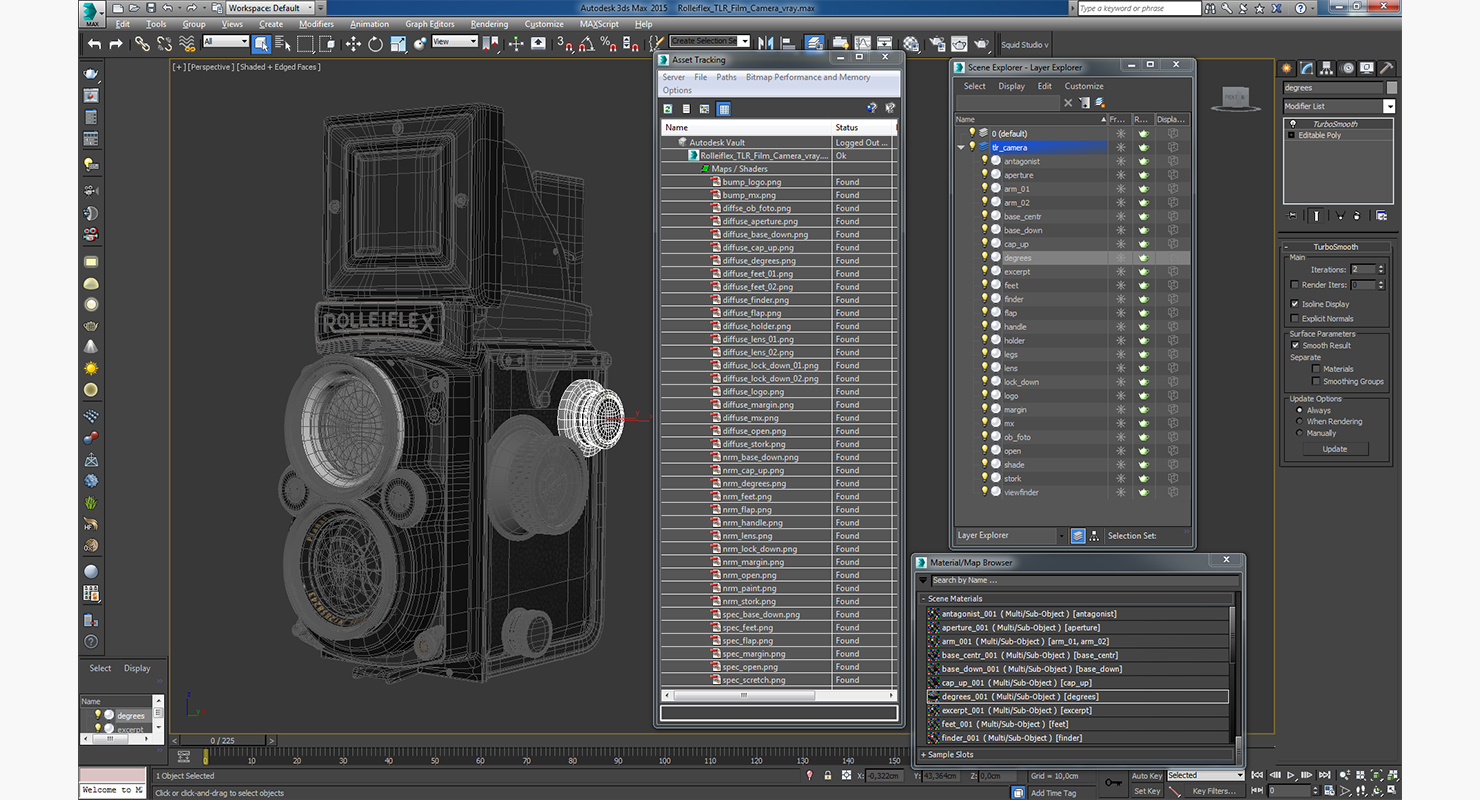The image size is (1480, 800).
Task: Open the Create Selection Set dropdown
Action: click(x=710, y=41)
